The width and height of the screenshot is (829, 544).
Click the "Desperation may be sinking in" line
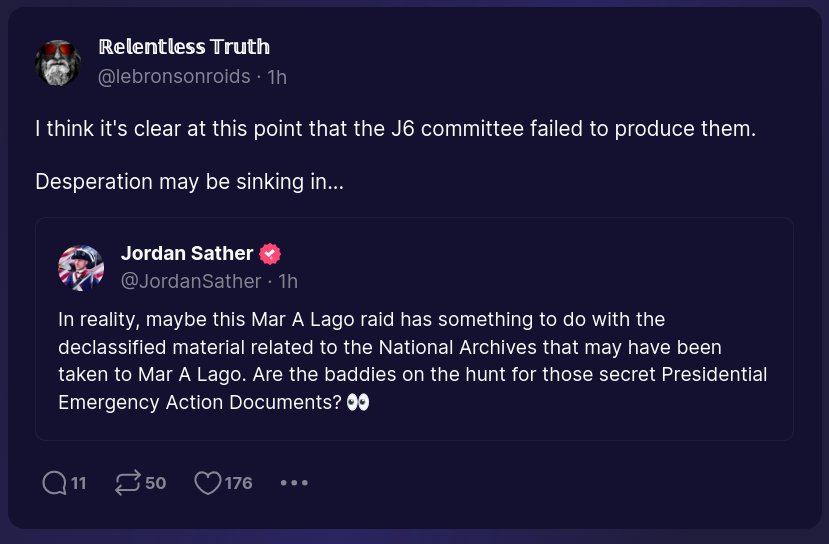point(189,182)
